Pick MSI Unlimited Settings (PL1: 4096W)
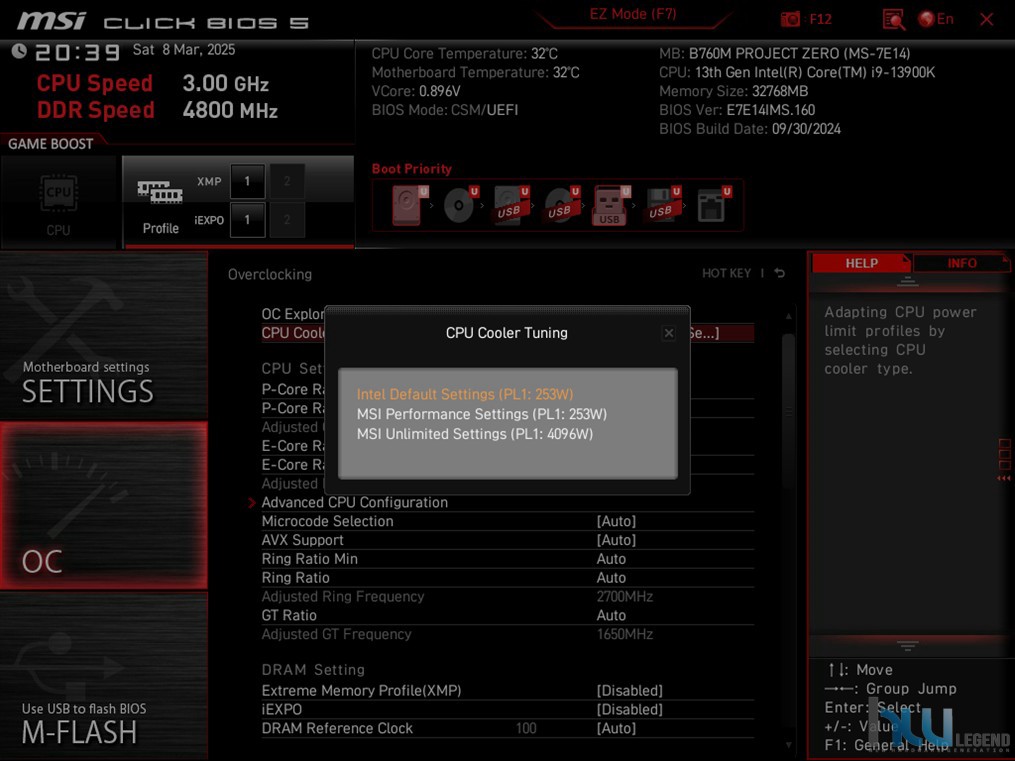 474,434
